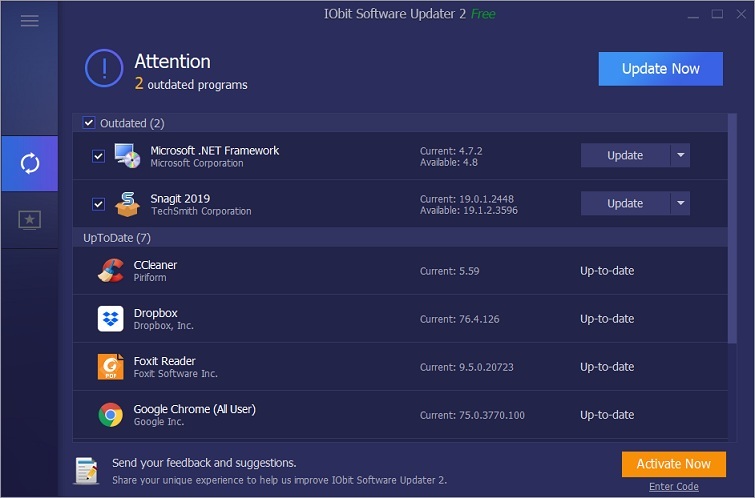
Task: Click the Dropbox program icon
Action: click(110, 319)
